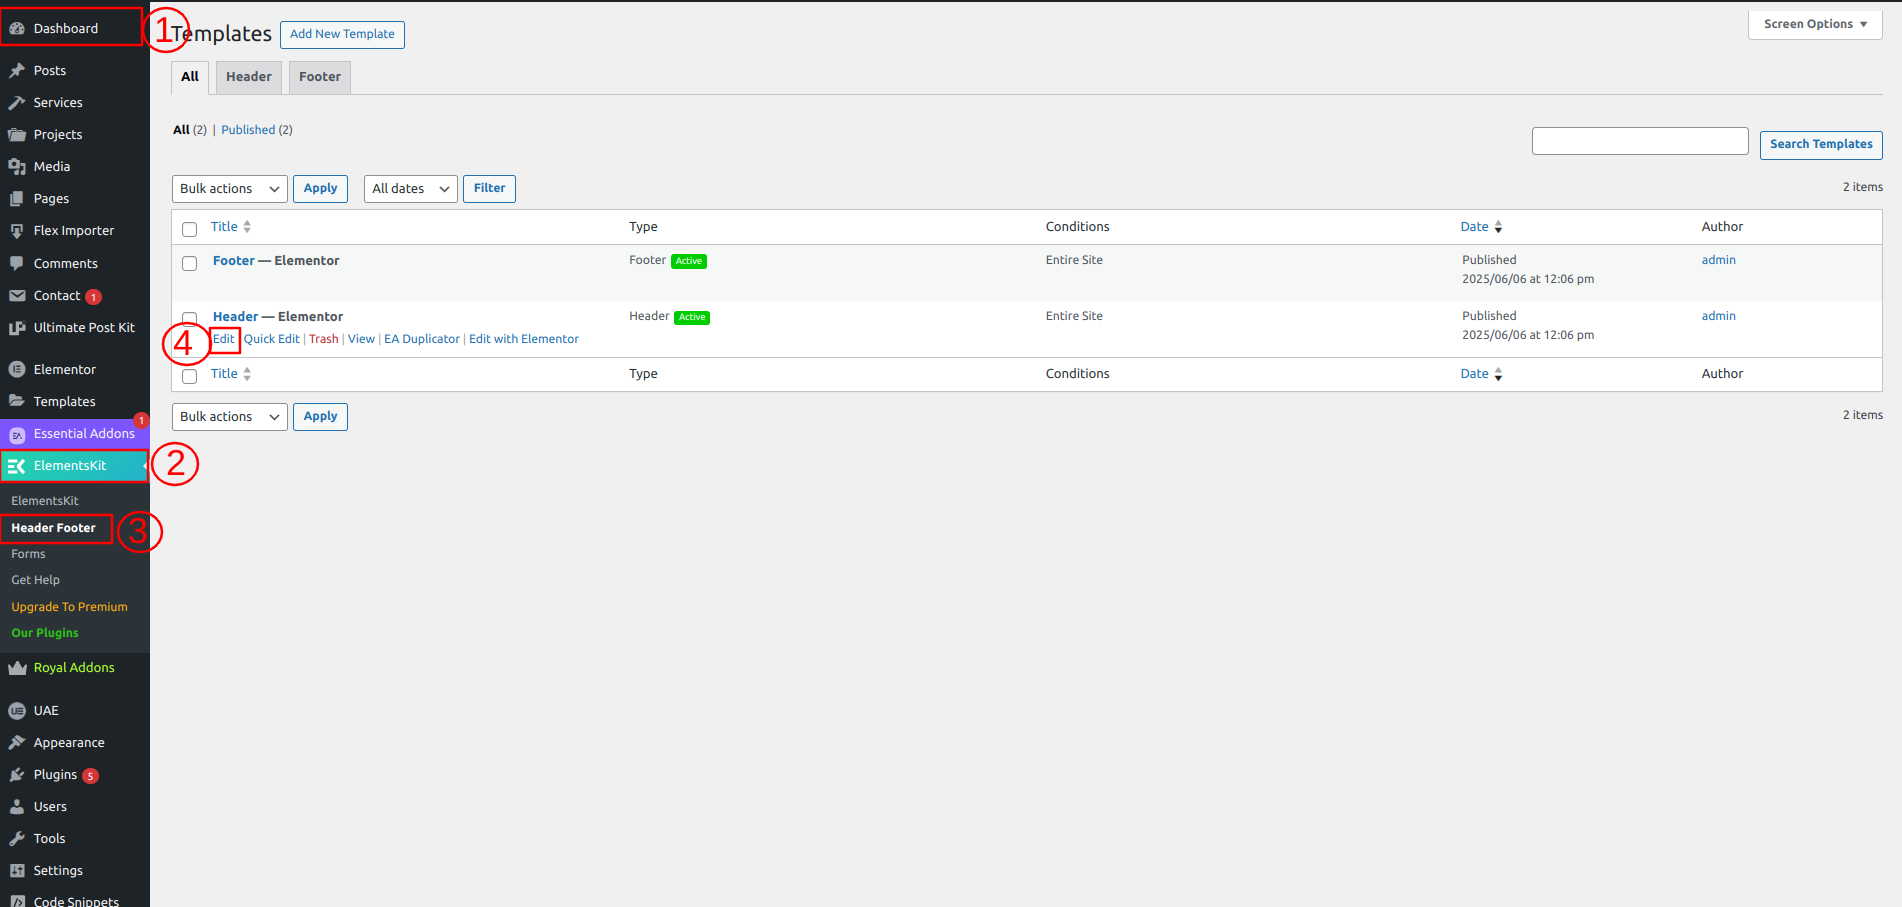Click the Media icon in sidebar
Viewport: 1902px width, 907px height.
point(17,167)
